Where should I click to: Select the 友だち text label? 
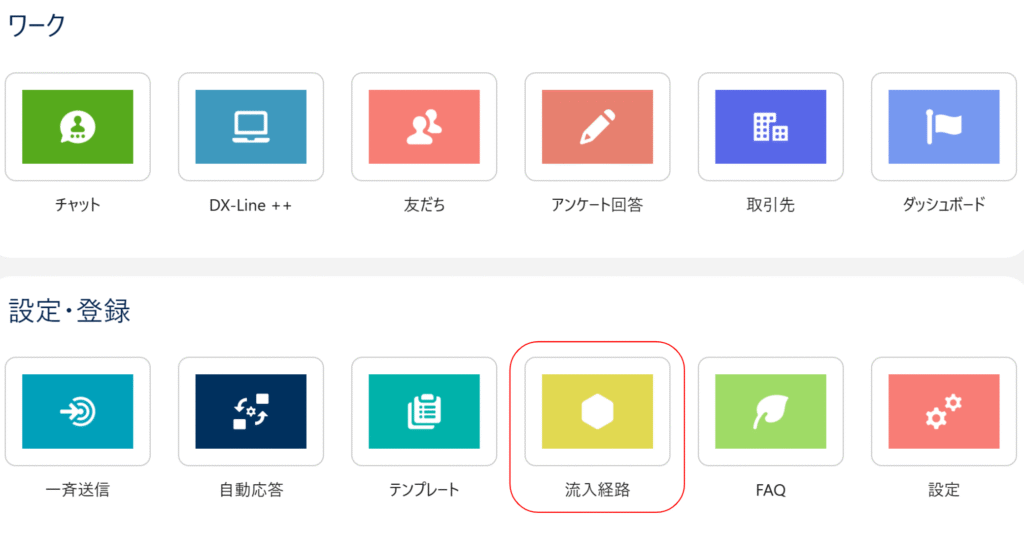click(424, 206)
